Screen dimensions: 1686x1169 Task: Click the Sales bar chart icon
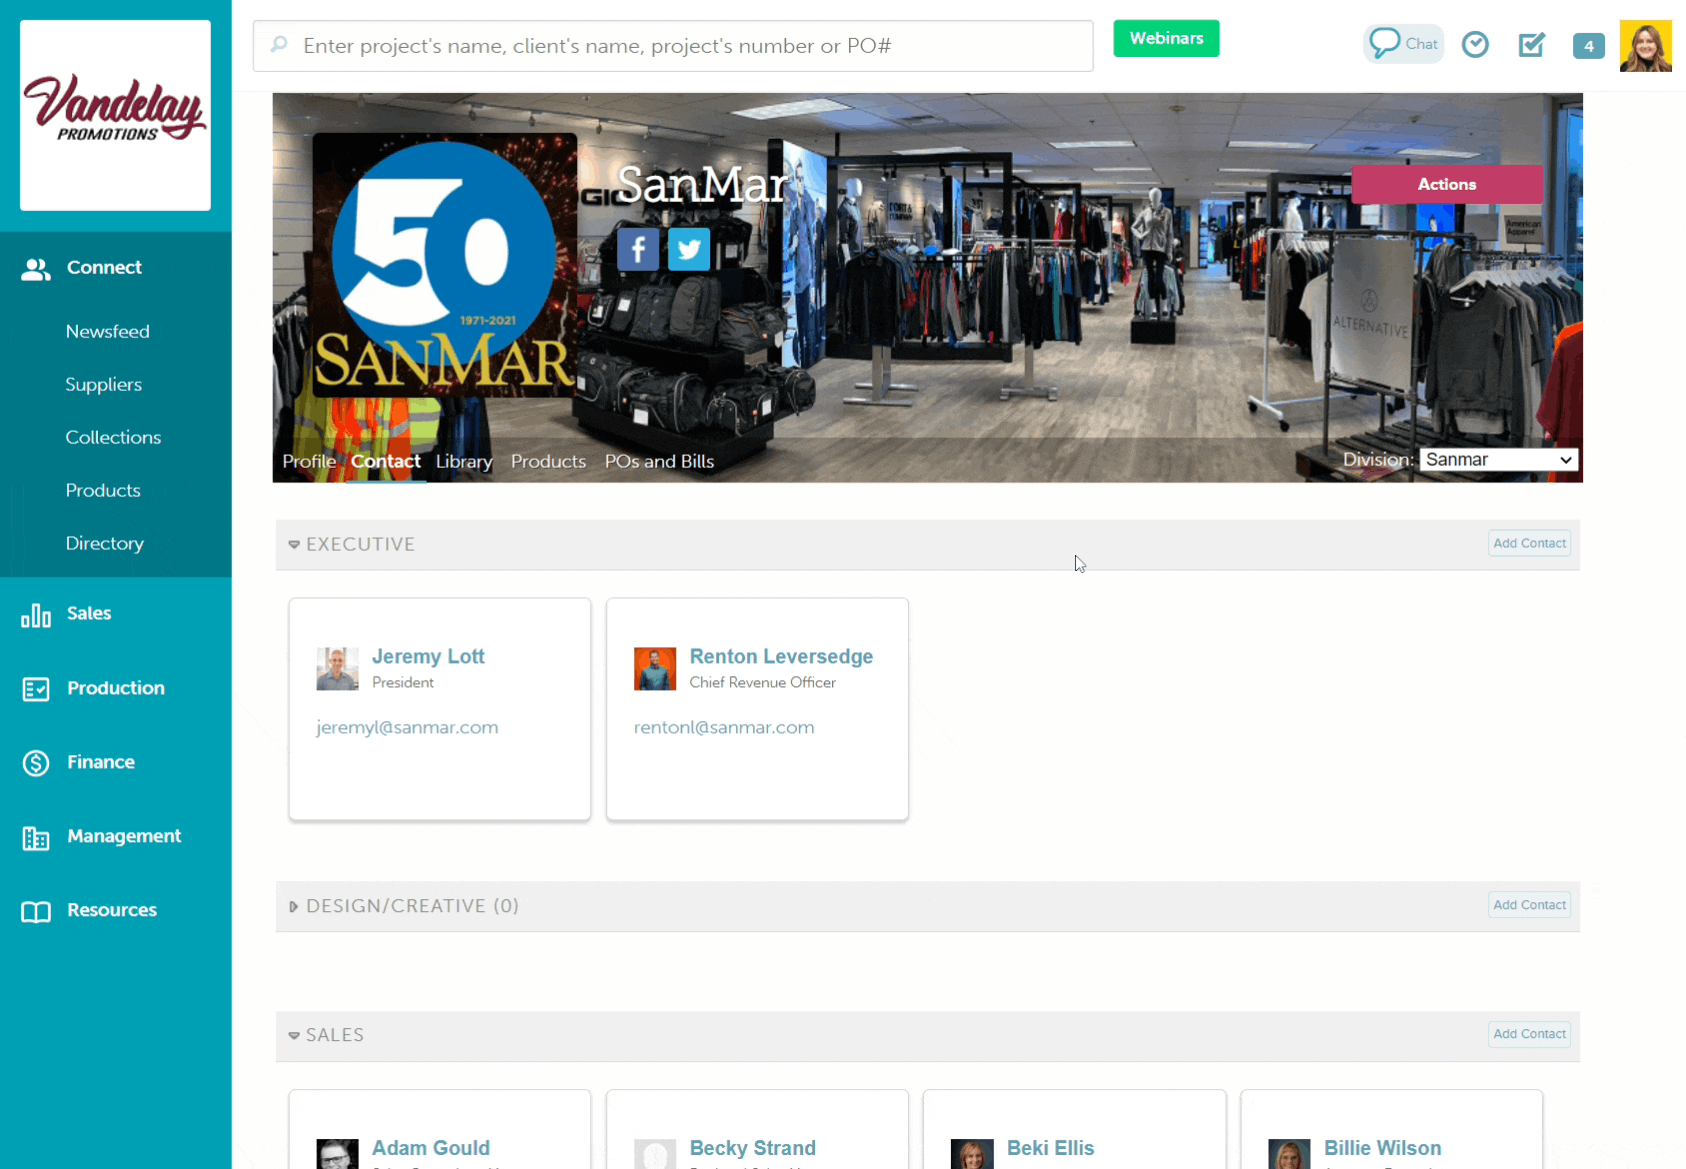[36, 615]
